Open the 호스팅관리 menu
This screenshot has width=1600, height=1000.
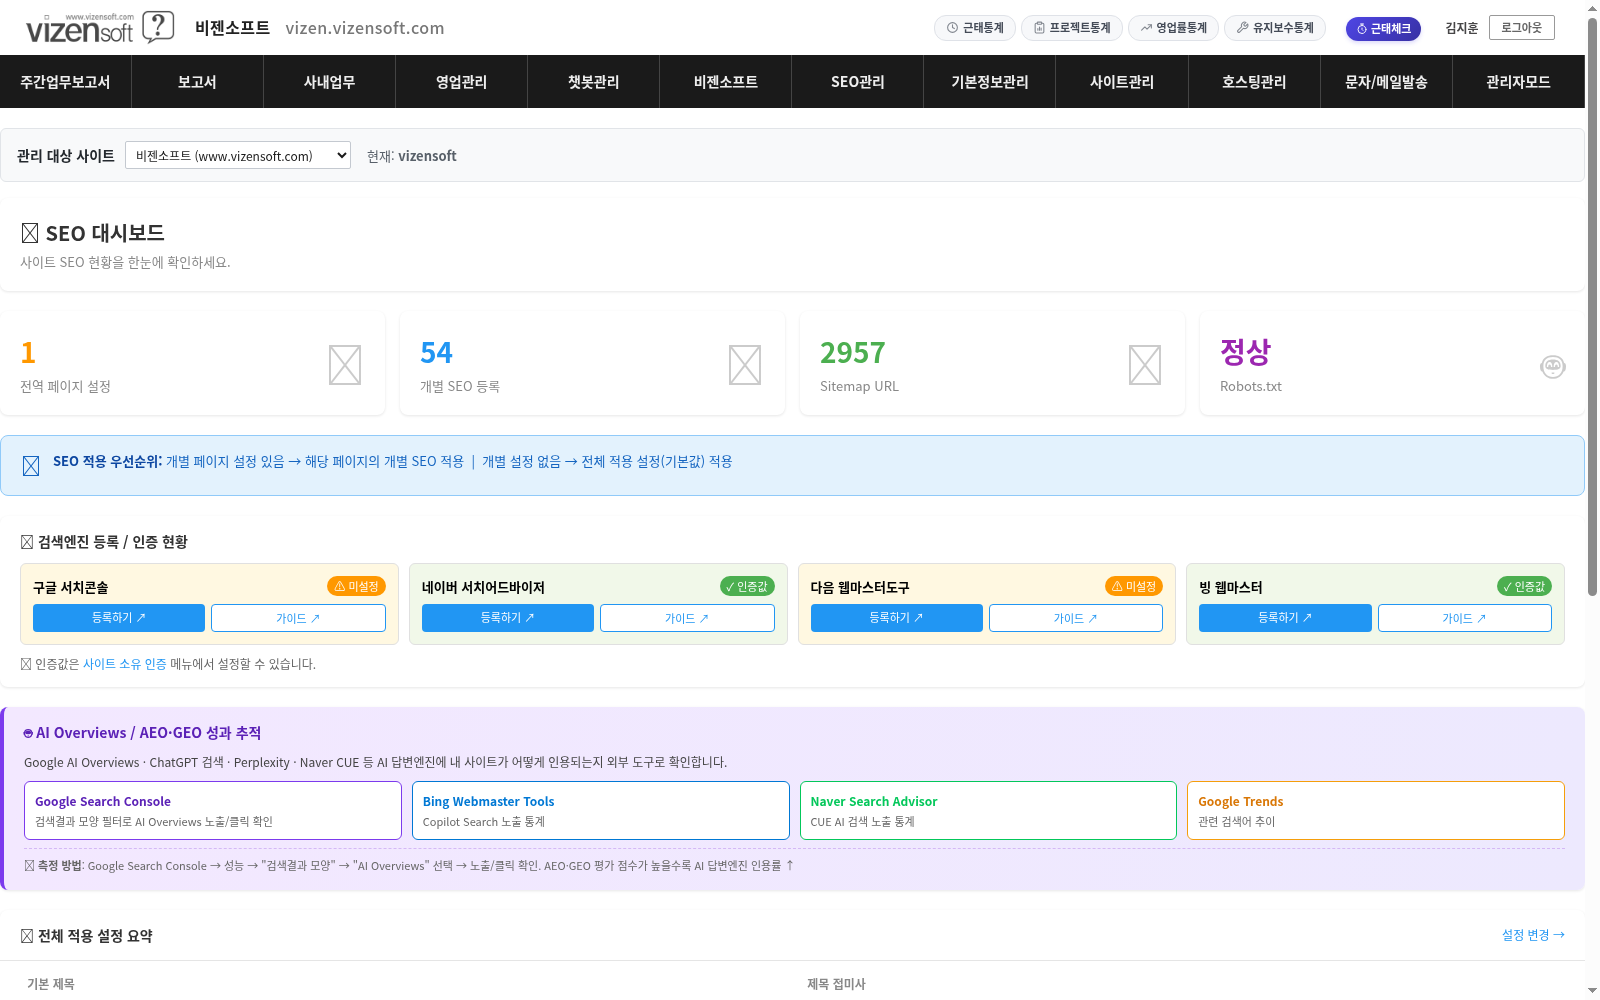click(1254, 82)
